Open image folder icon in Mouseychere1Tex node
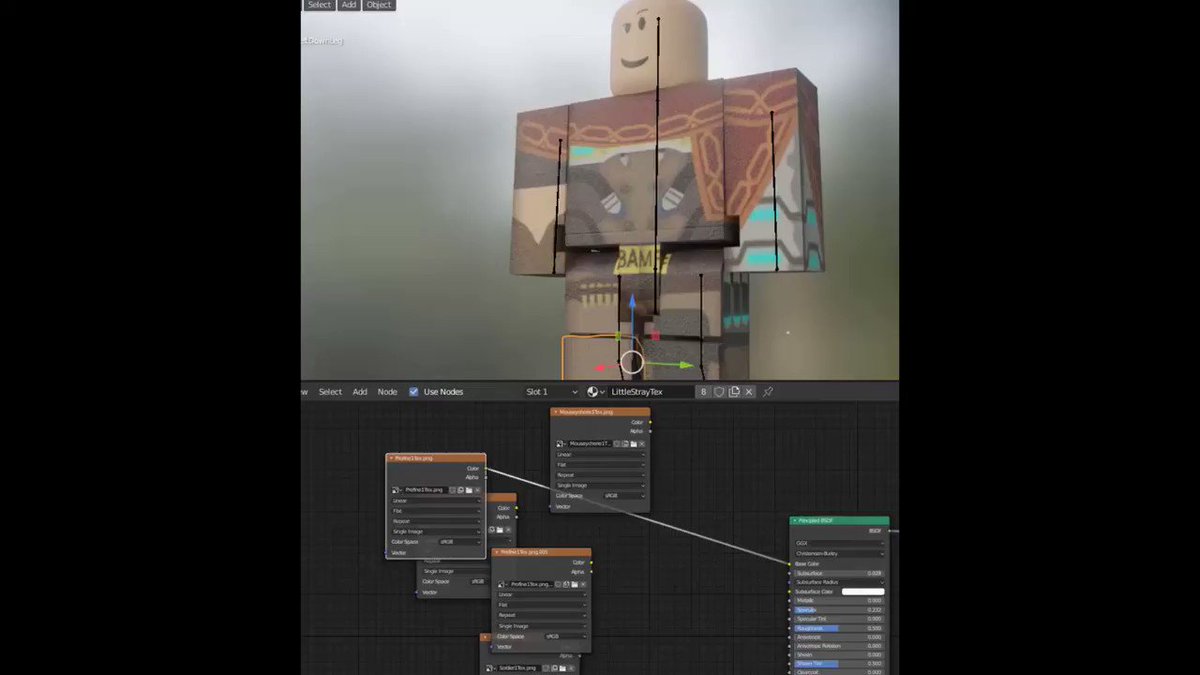Screen dimensions: 1200x675 coord(634,444)
